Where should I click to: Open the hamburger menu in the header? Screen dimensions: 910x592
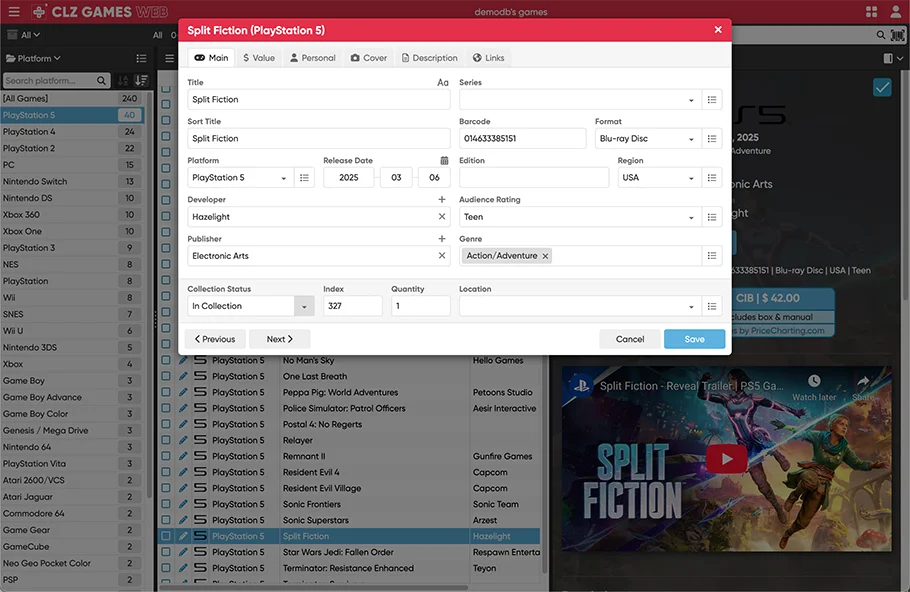click(x=14, y=12)
